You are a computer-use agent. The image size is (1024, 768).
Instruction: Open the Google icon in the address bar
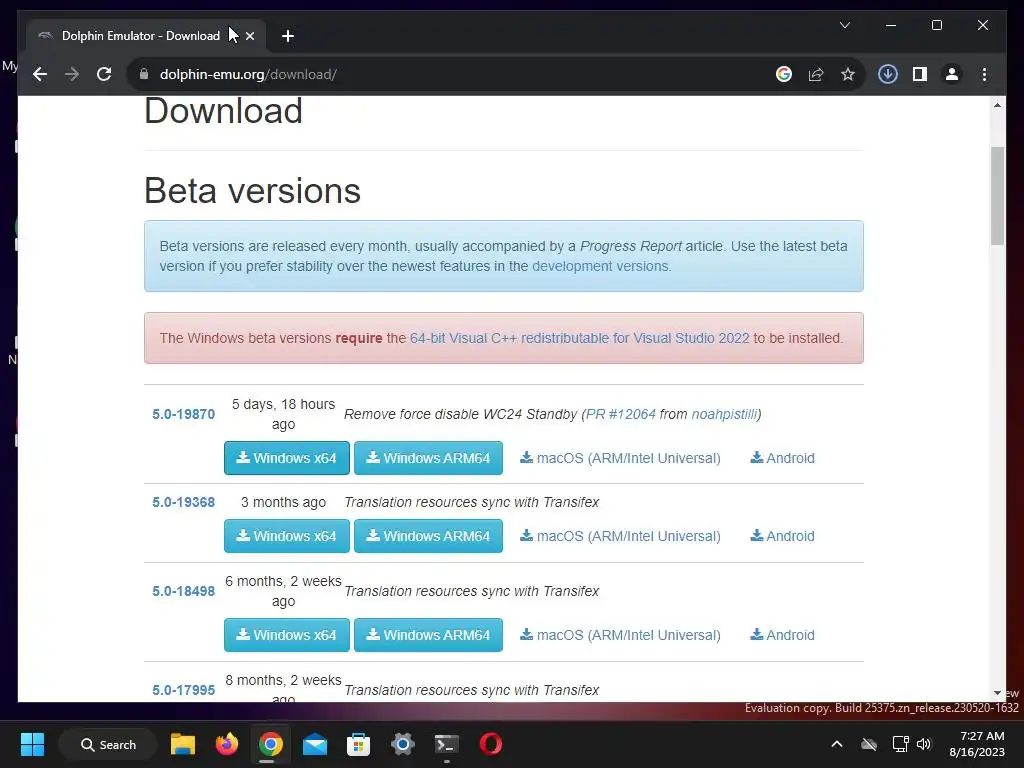[x=784, y=74]
